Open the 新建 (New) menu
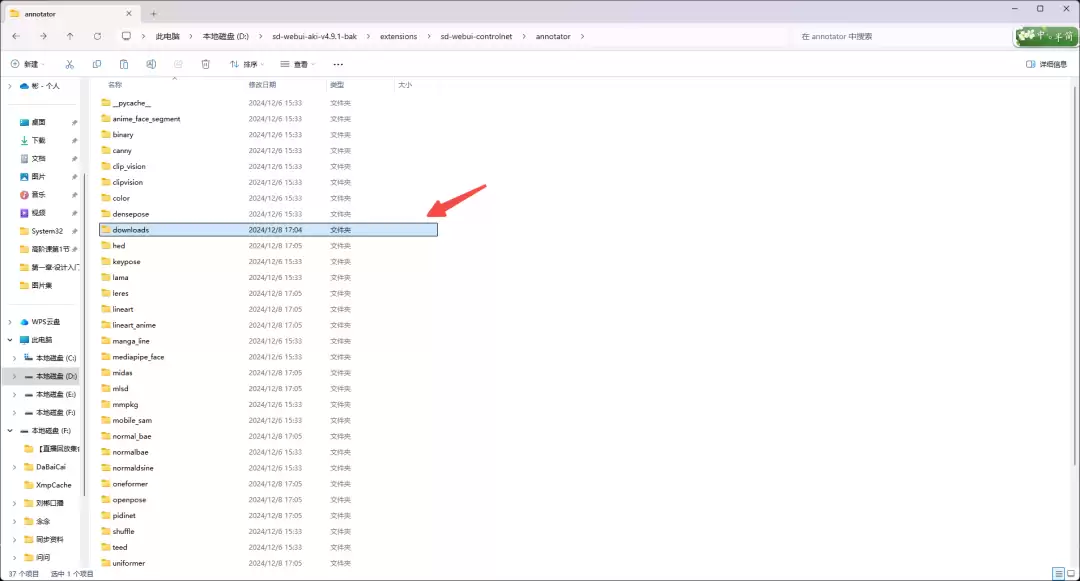The width and height of the screenshot is (1080, 581). click(30, 64)
